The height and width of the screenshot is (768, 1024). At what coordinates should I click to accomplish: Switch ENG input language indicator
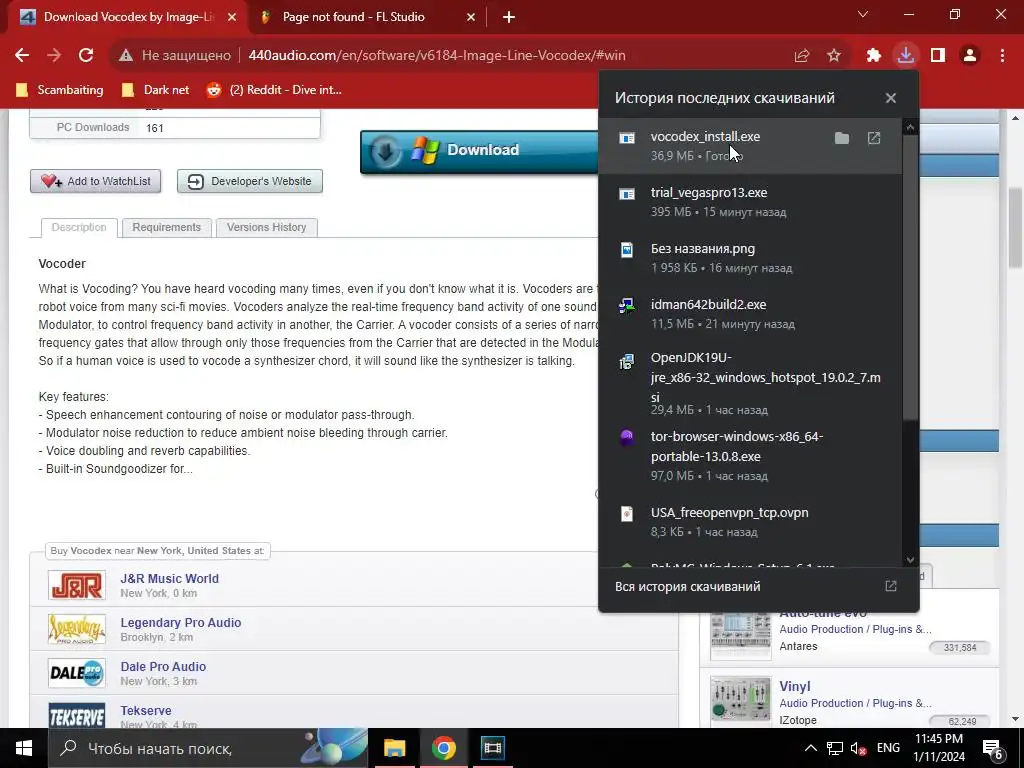888,748
